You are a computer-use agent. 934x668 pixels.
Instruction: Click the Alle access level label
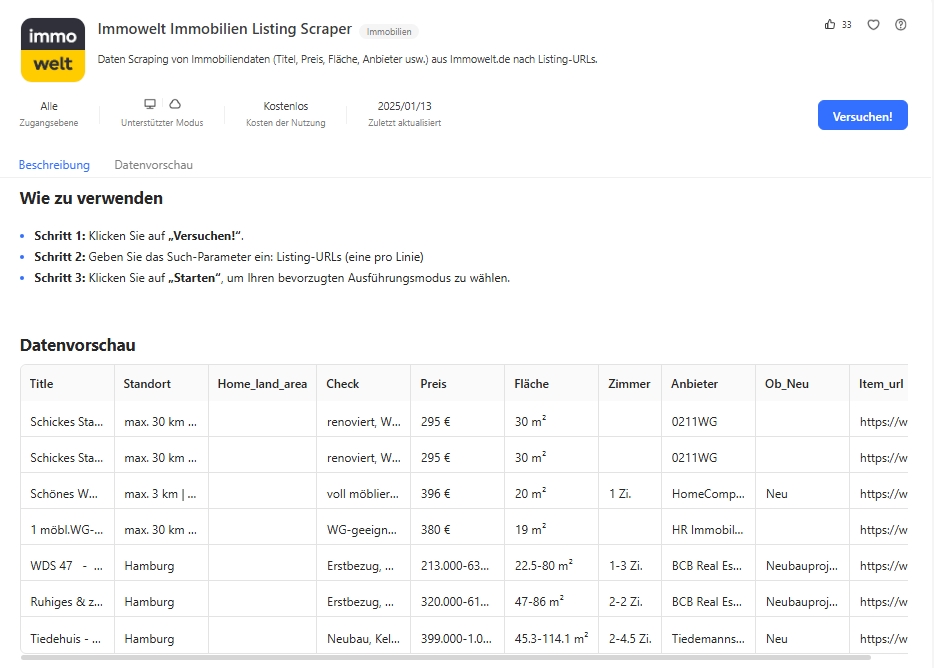(49, 106)
